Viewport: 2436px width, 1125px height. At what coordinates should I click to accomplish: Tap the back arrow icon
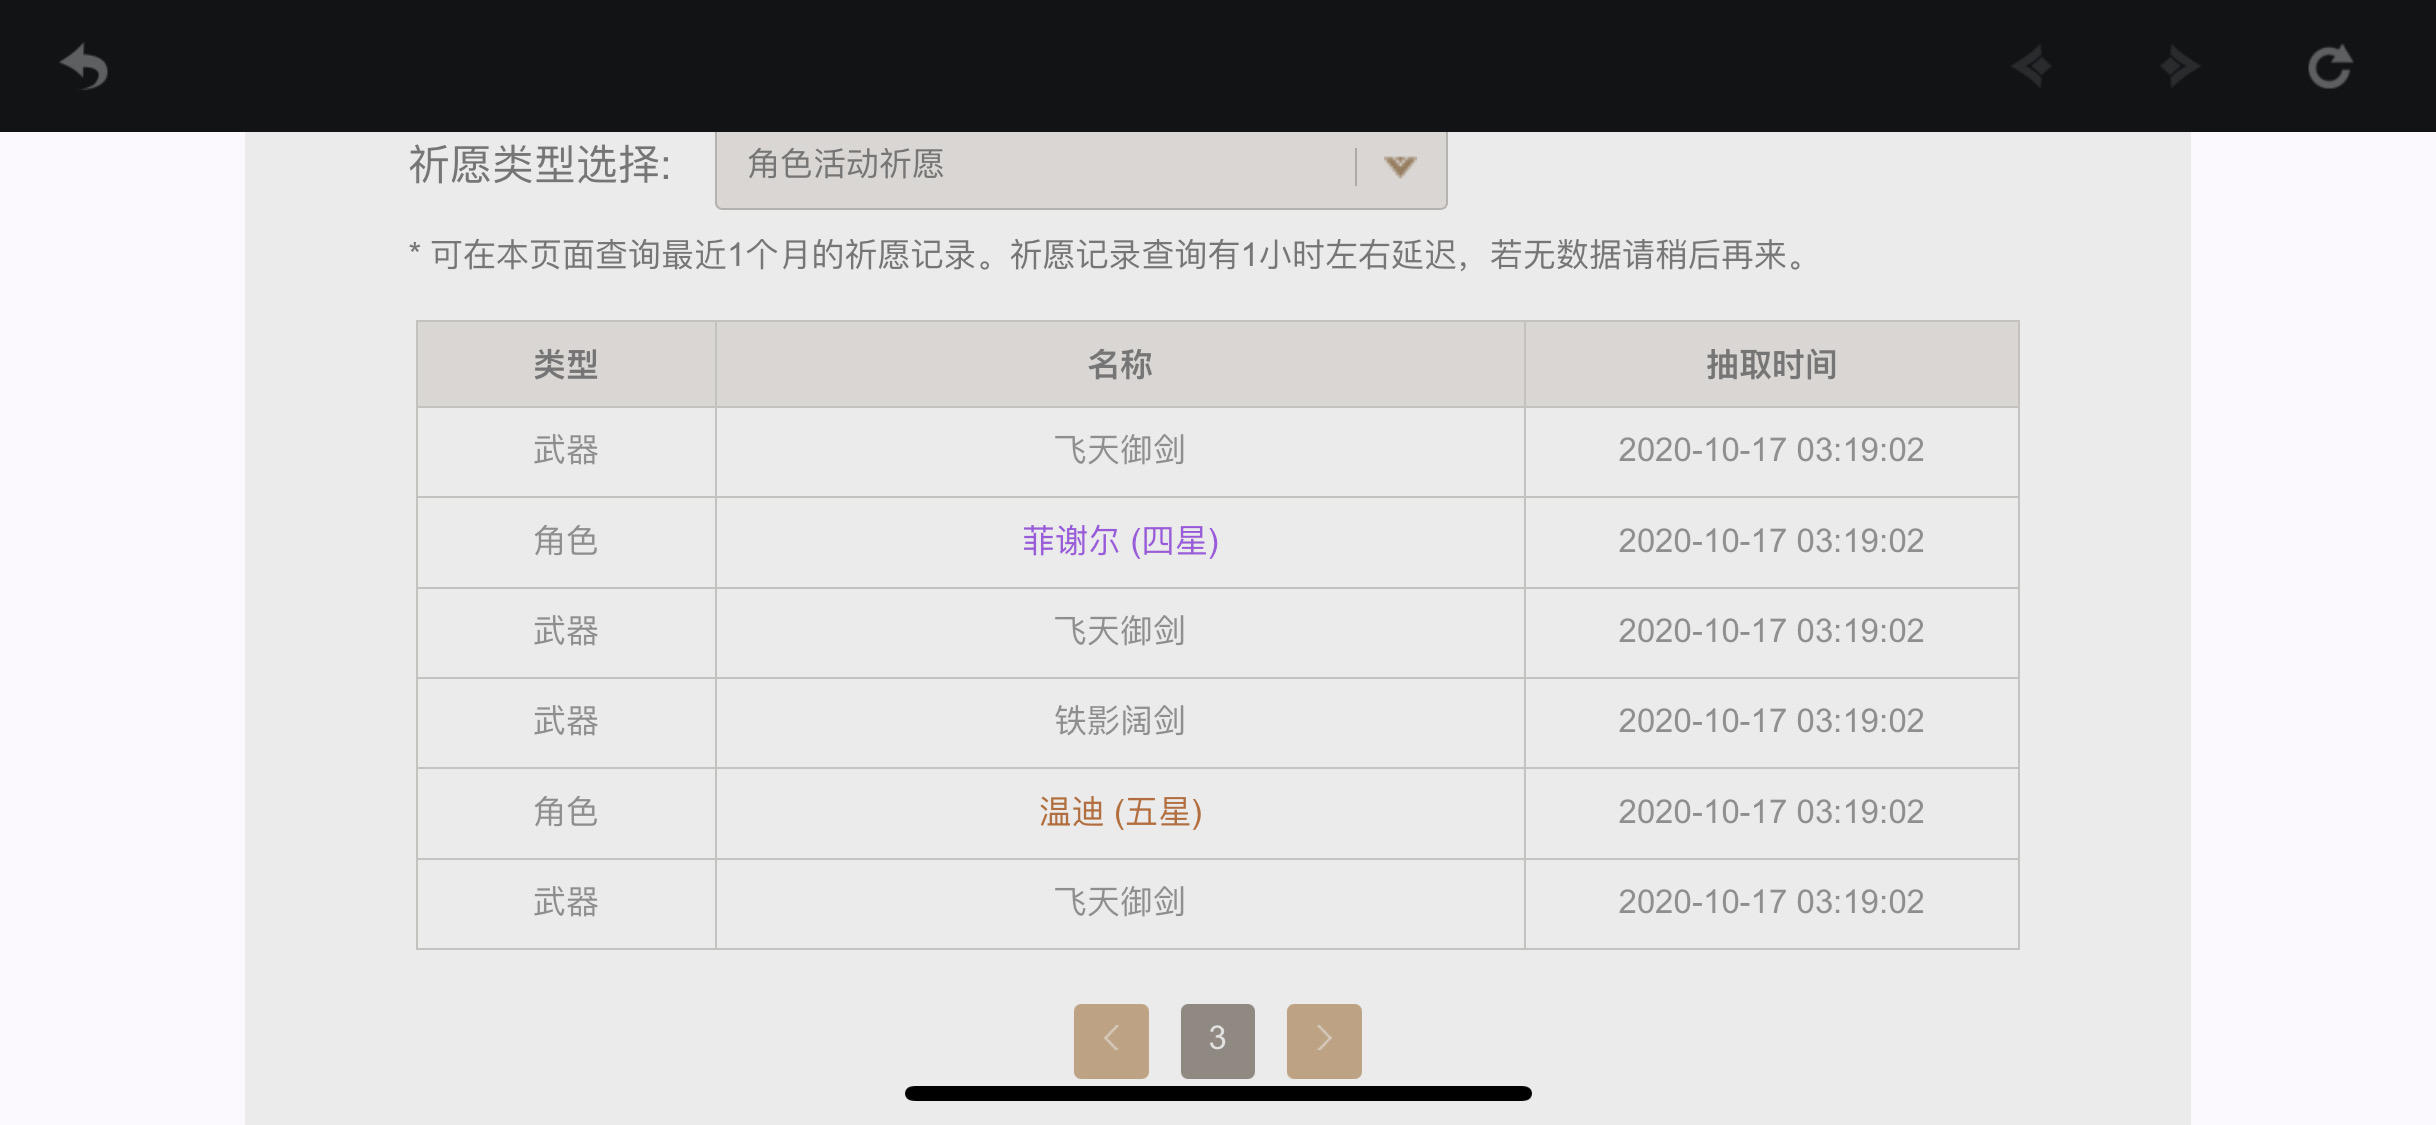84,68
